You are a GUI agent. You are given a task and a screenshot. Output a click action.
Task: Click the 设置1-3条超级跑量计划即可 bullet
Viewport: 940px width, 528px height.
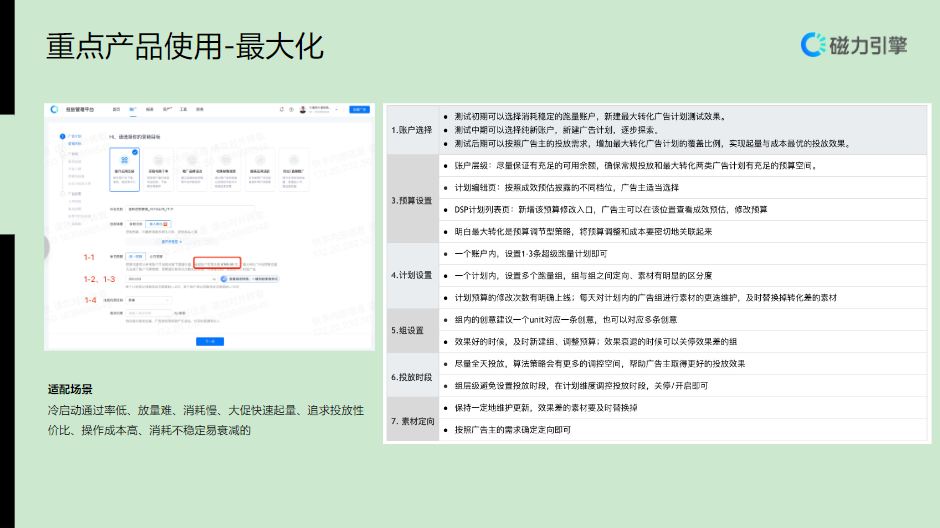click(531, 254)
